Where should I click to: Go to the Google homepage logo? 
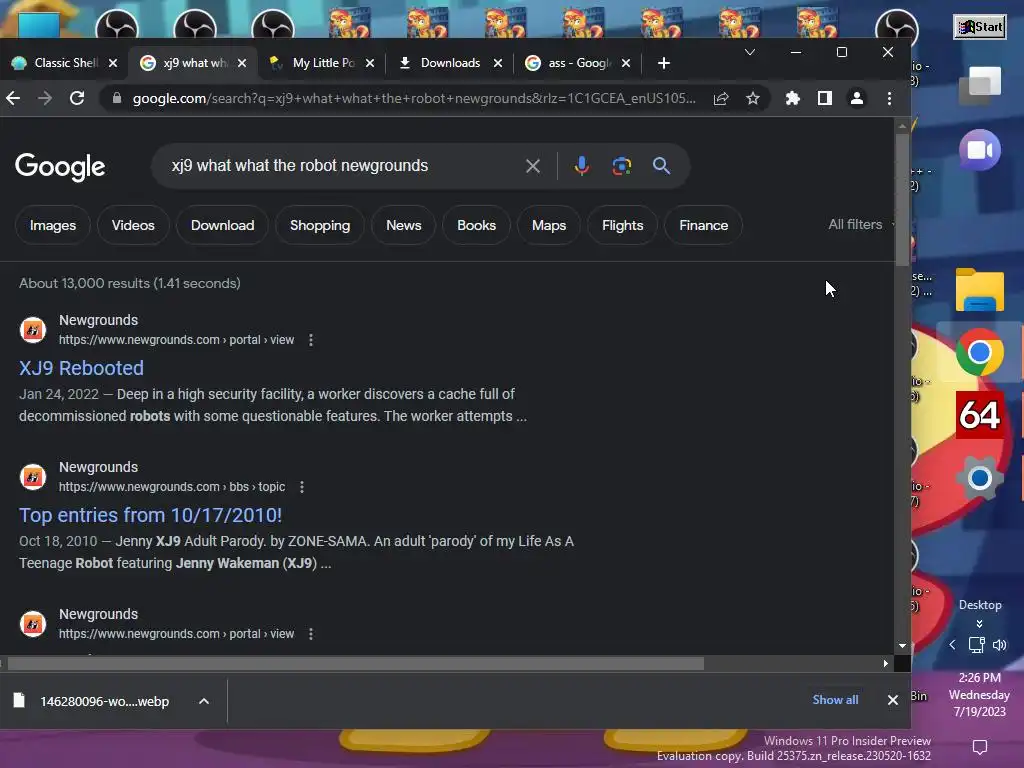click(x=60, y=167)
